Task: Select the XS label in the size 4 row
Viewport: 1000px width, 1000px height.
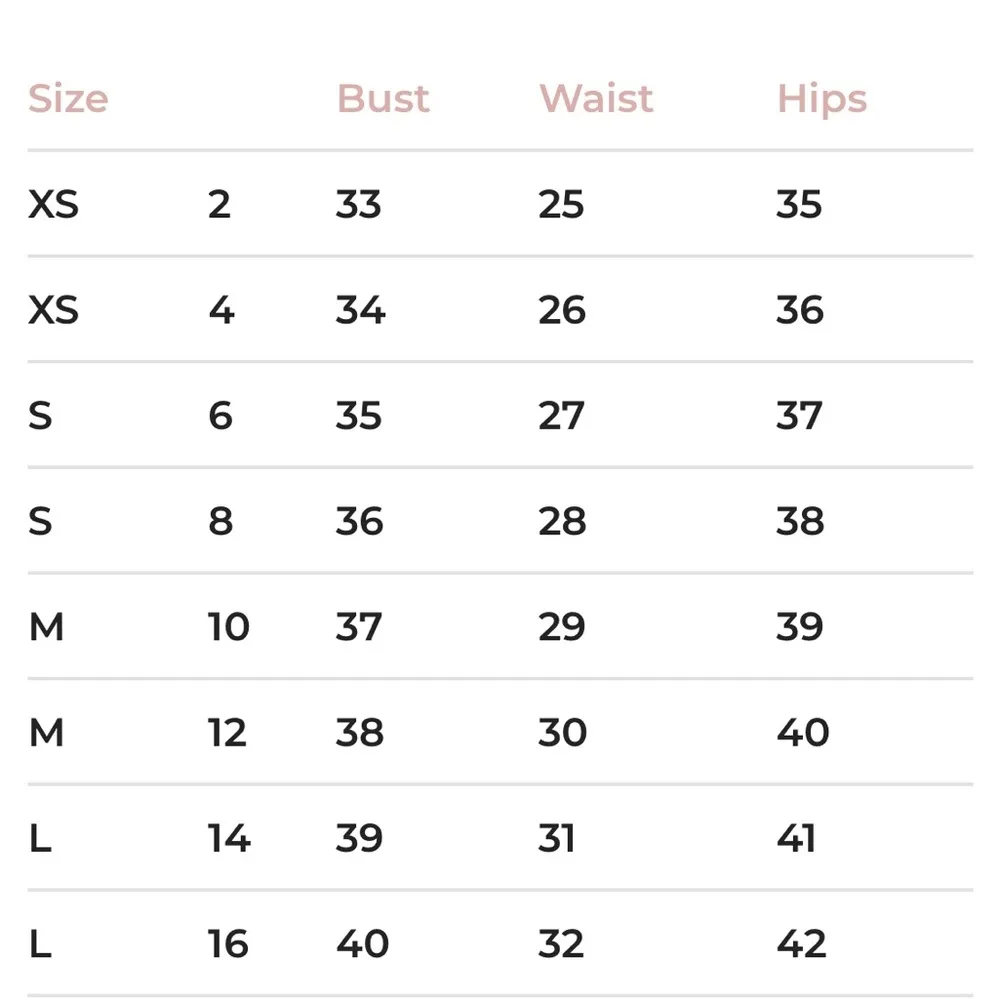Action: 53,310
